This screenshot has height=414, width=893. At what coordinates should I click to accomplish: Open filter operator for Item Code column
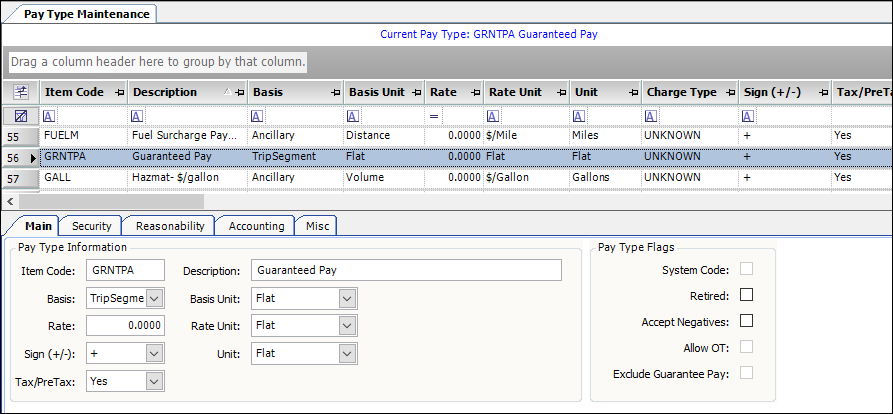[x=50, y=116]
